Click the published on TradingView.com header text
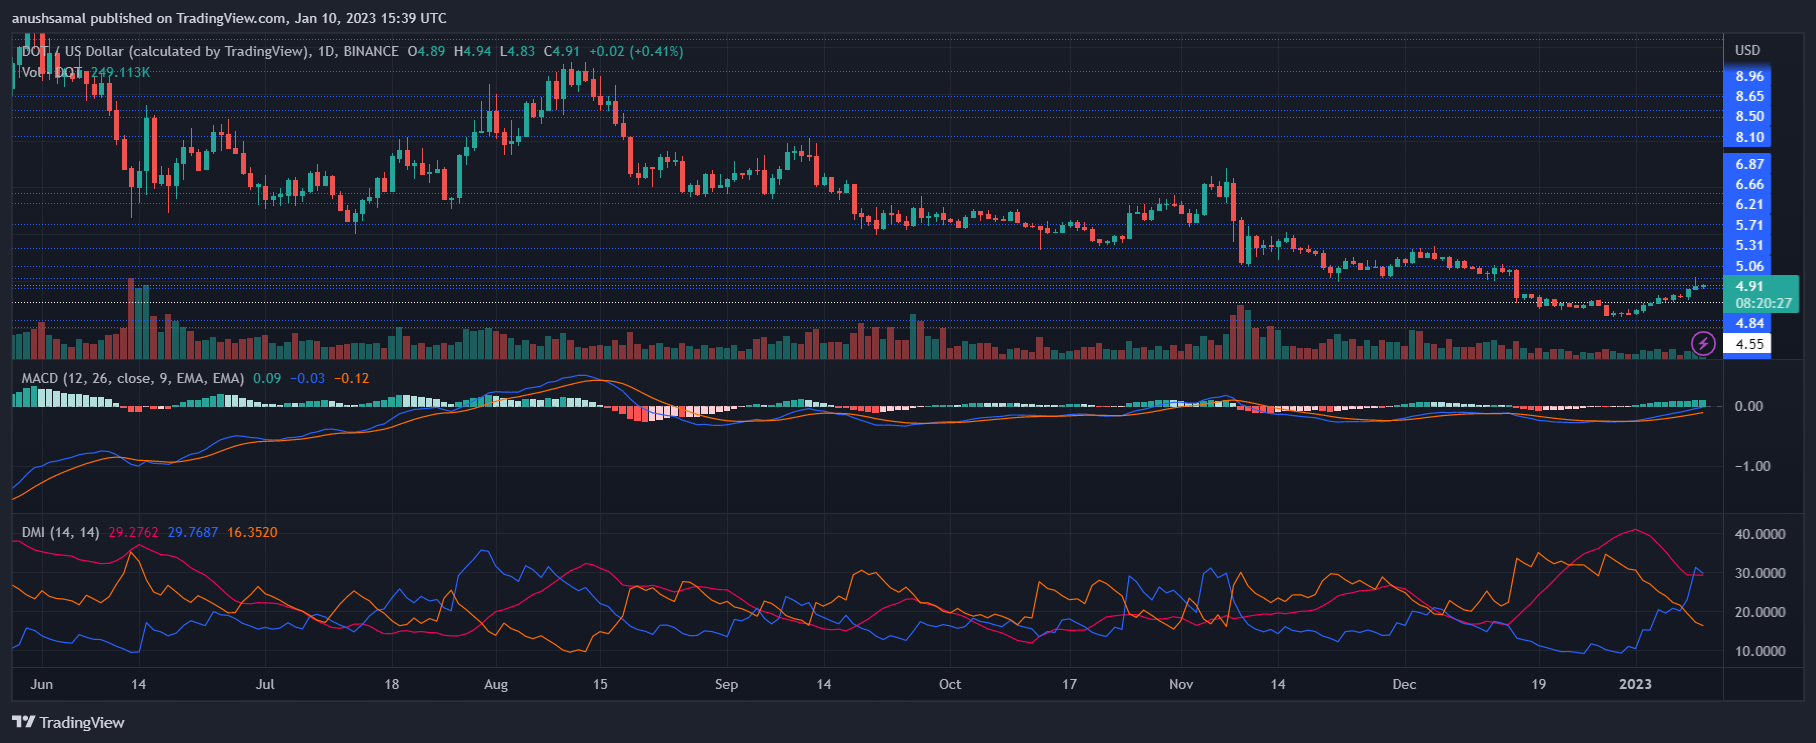The height and width of the screenshot is (743, 1816). [229, 18]
